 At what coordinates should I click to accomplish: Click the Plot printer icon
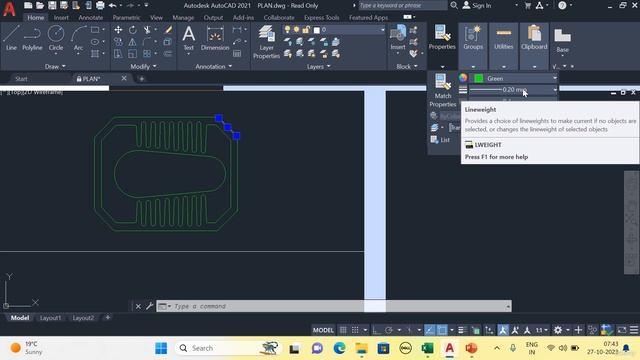100,5
